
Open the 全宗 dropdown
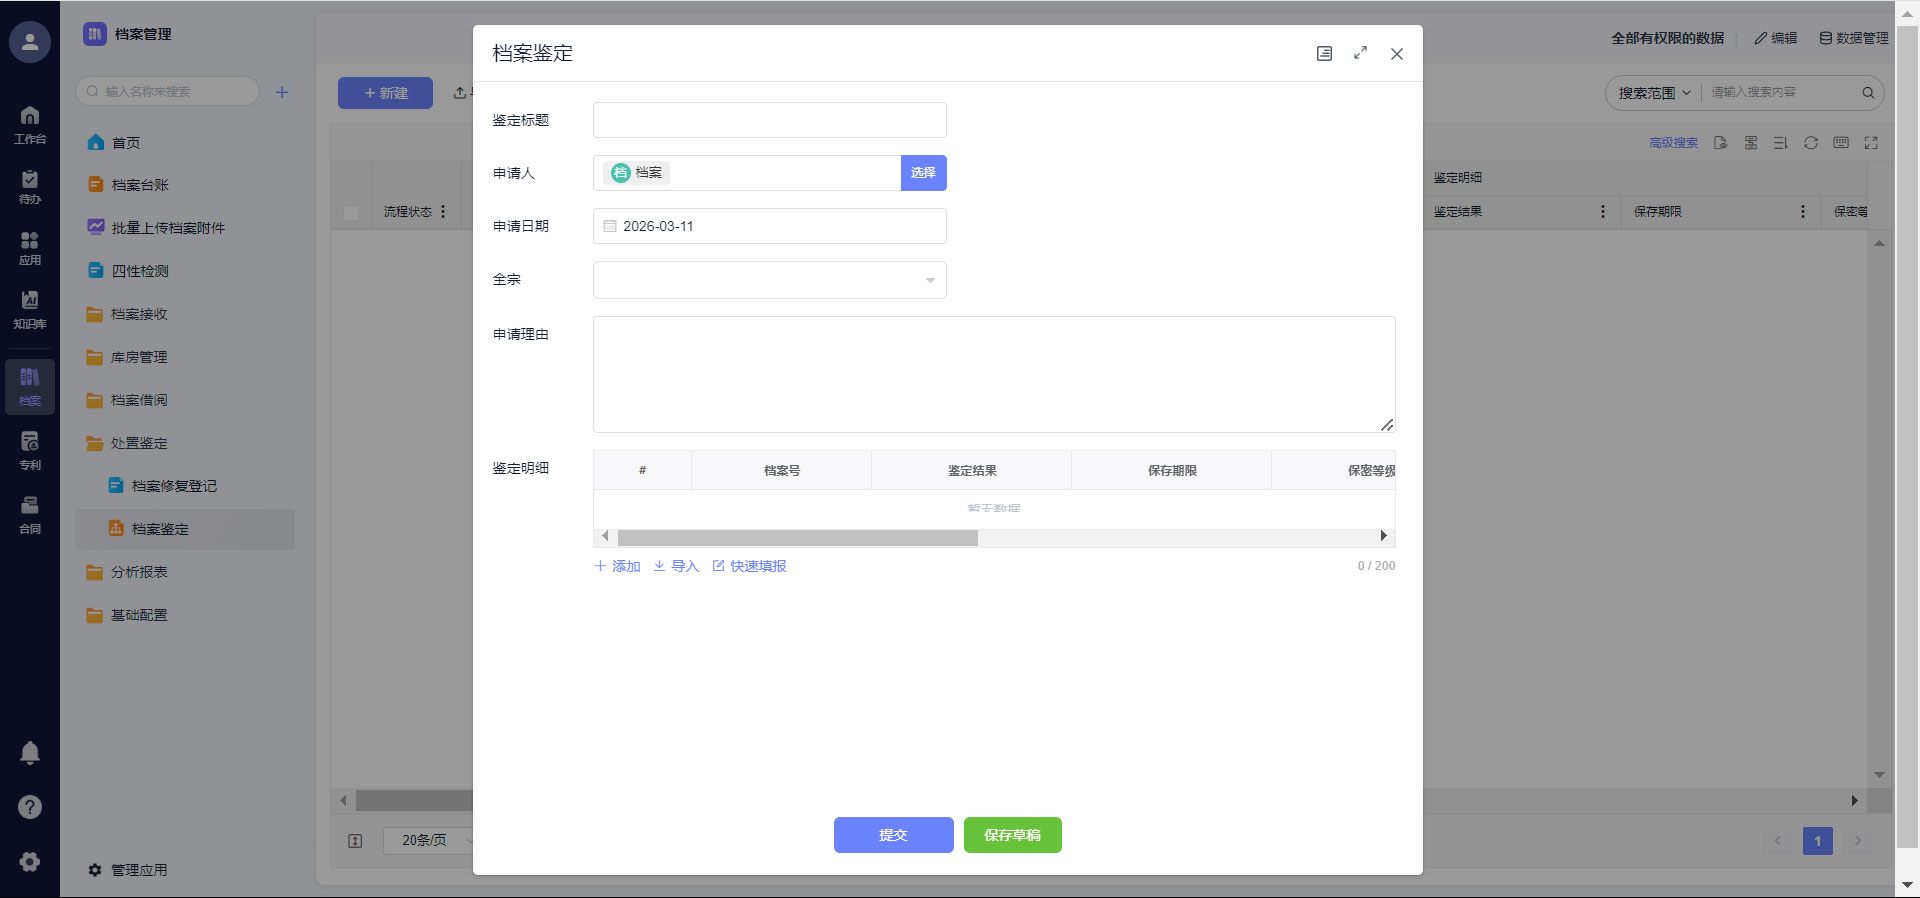click(769, 280)
